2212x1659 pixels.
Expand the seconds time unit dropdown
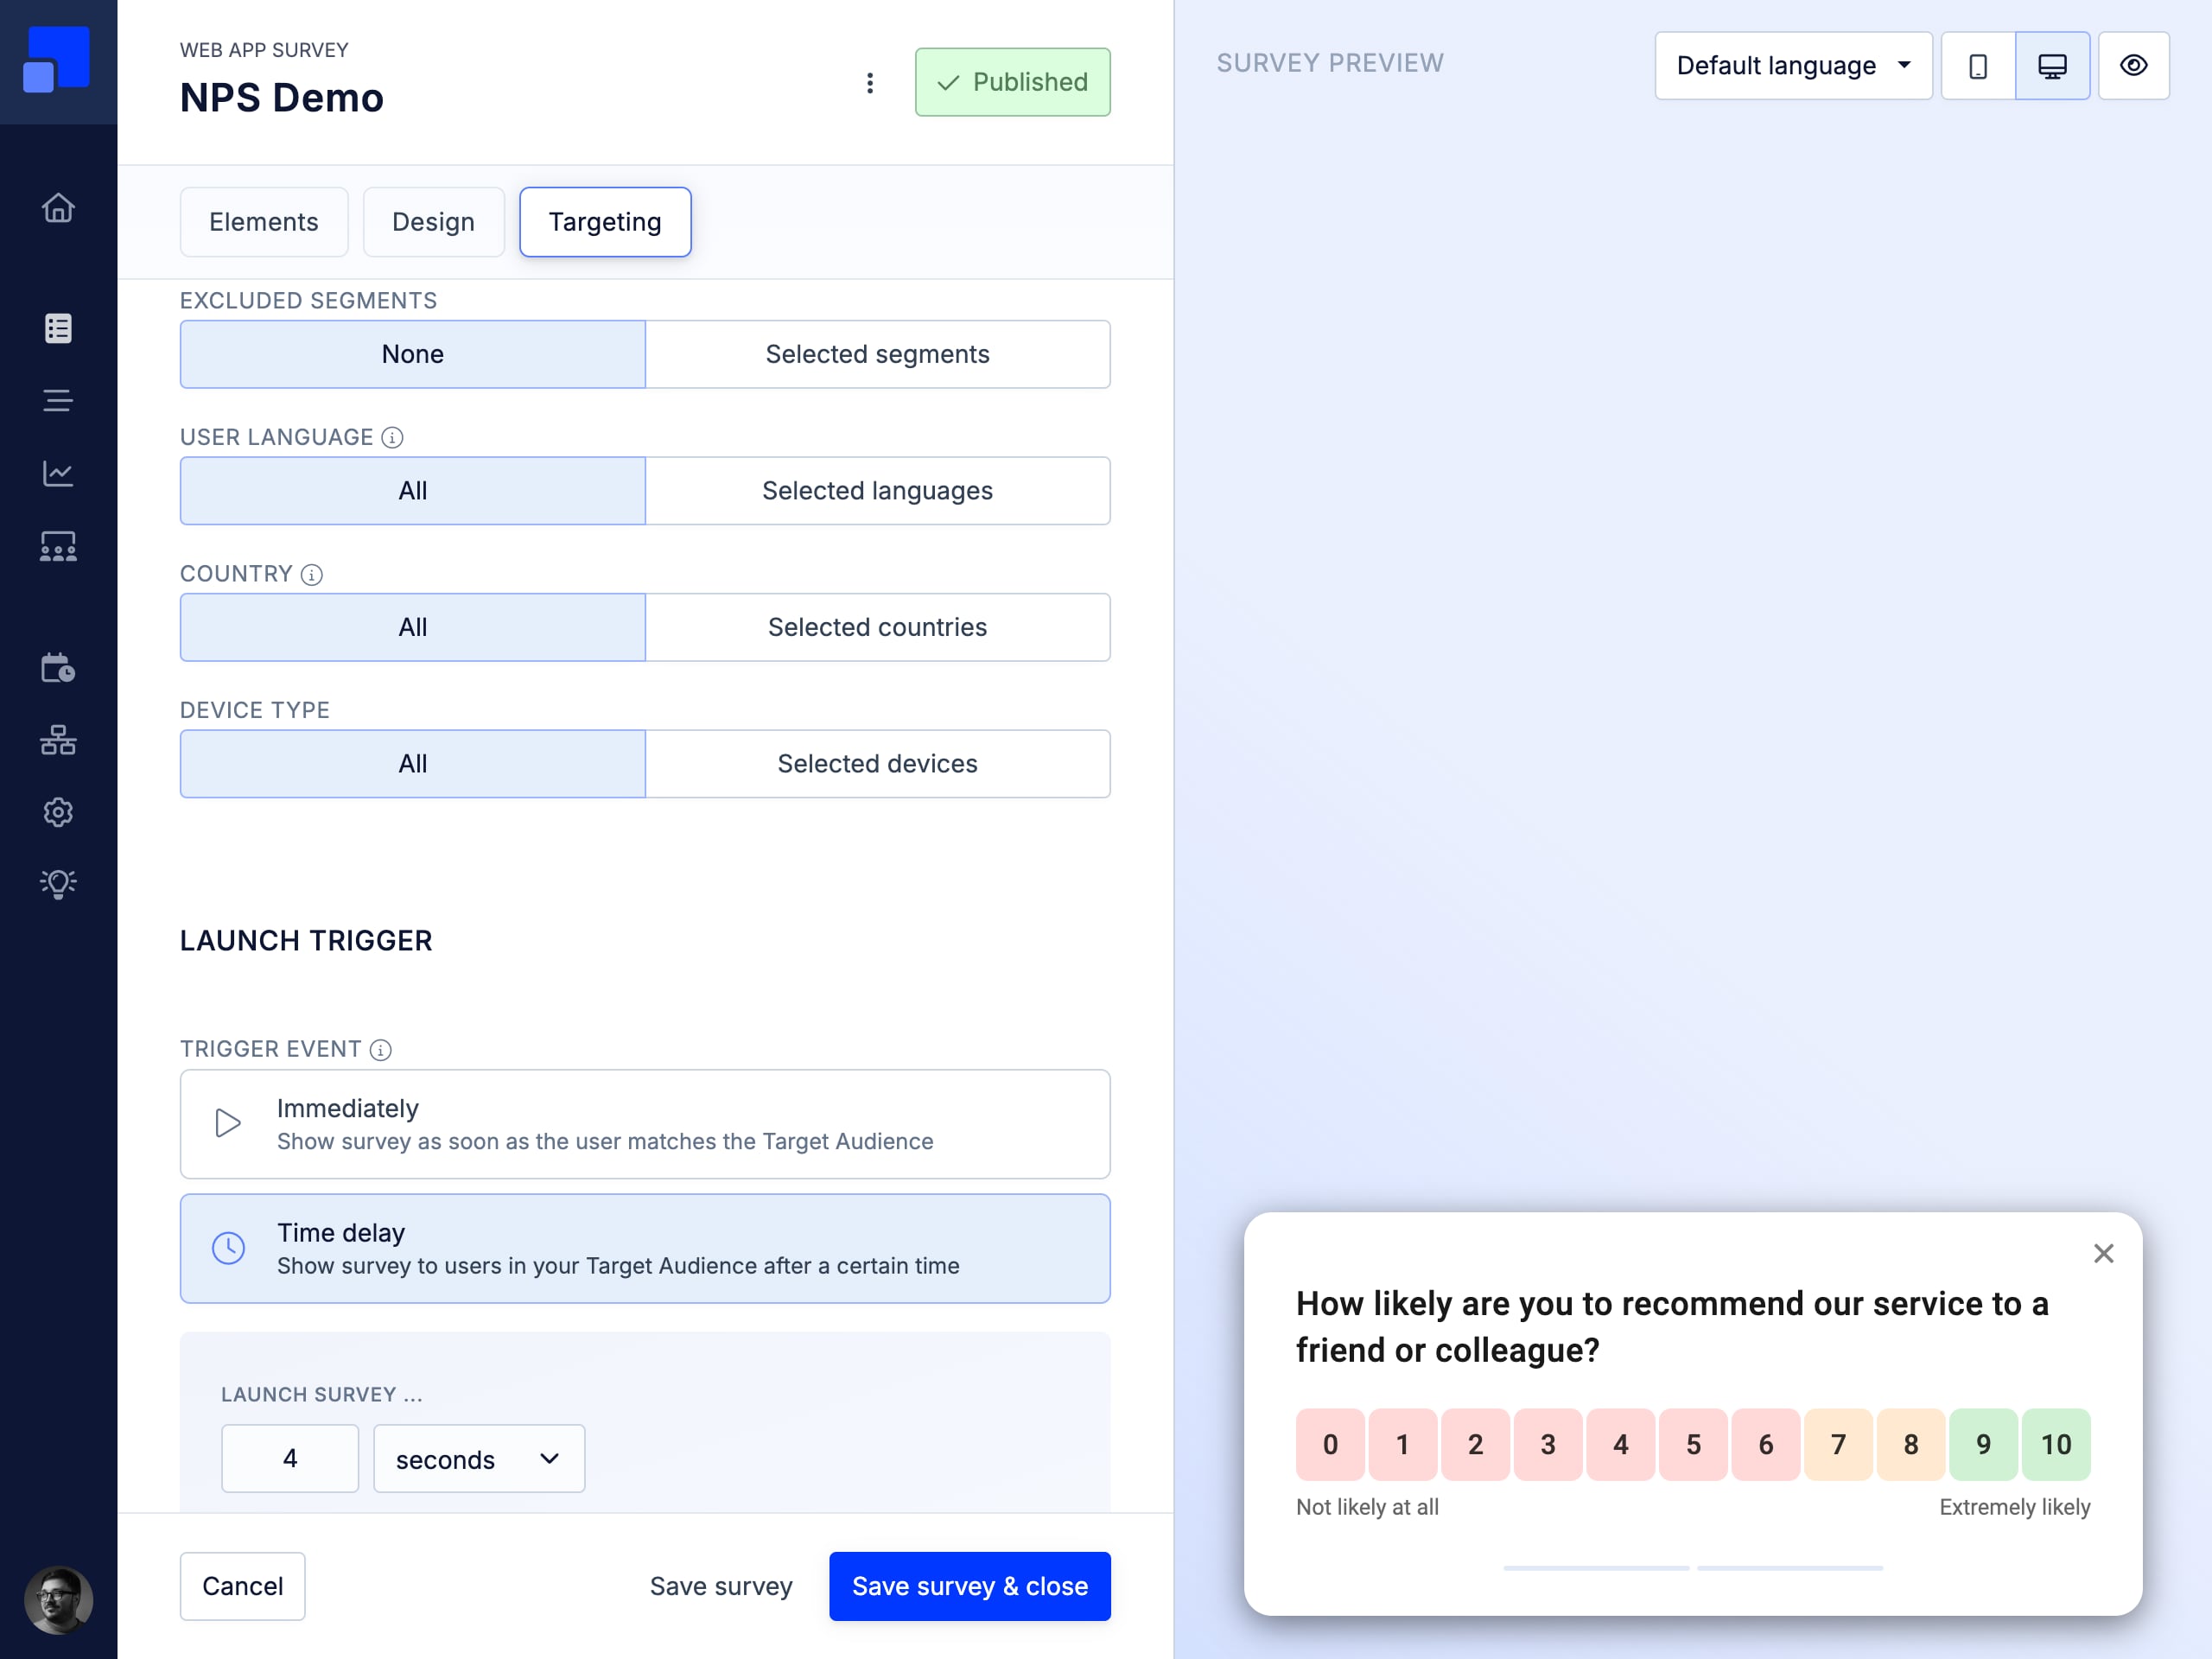479,1458
